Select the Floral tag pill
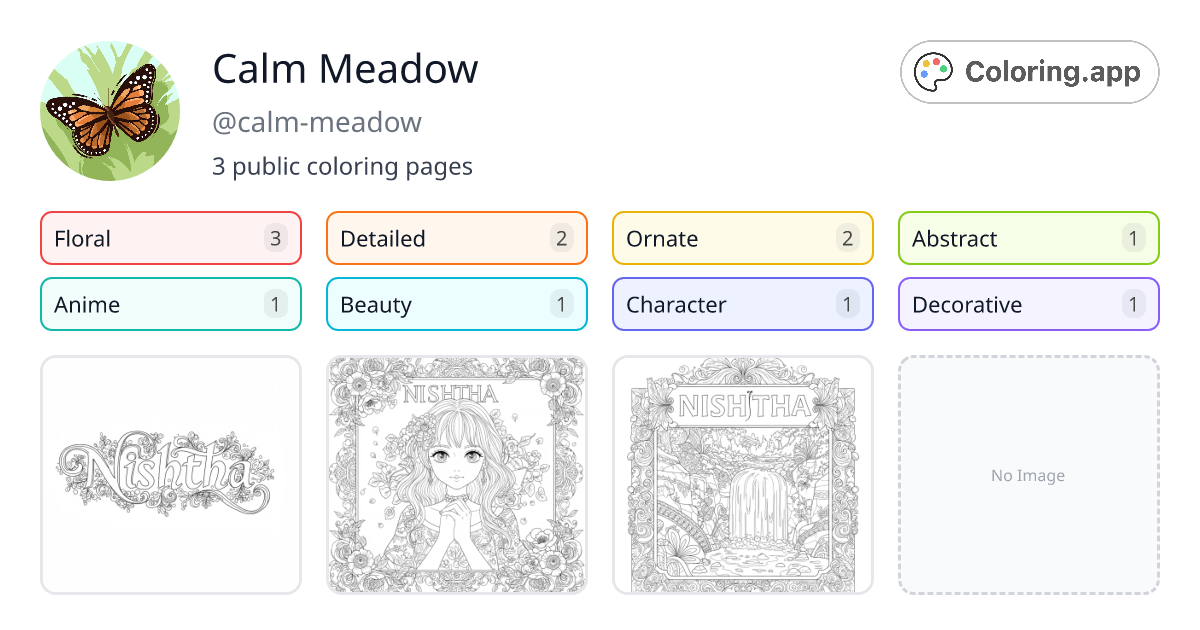The width and height of the screenshot is (1200, 630). point(170,238)
